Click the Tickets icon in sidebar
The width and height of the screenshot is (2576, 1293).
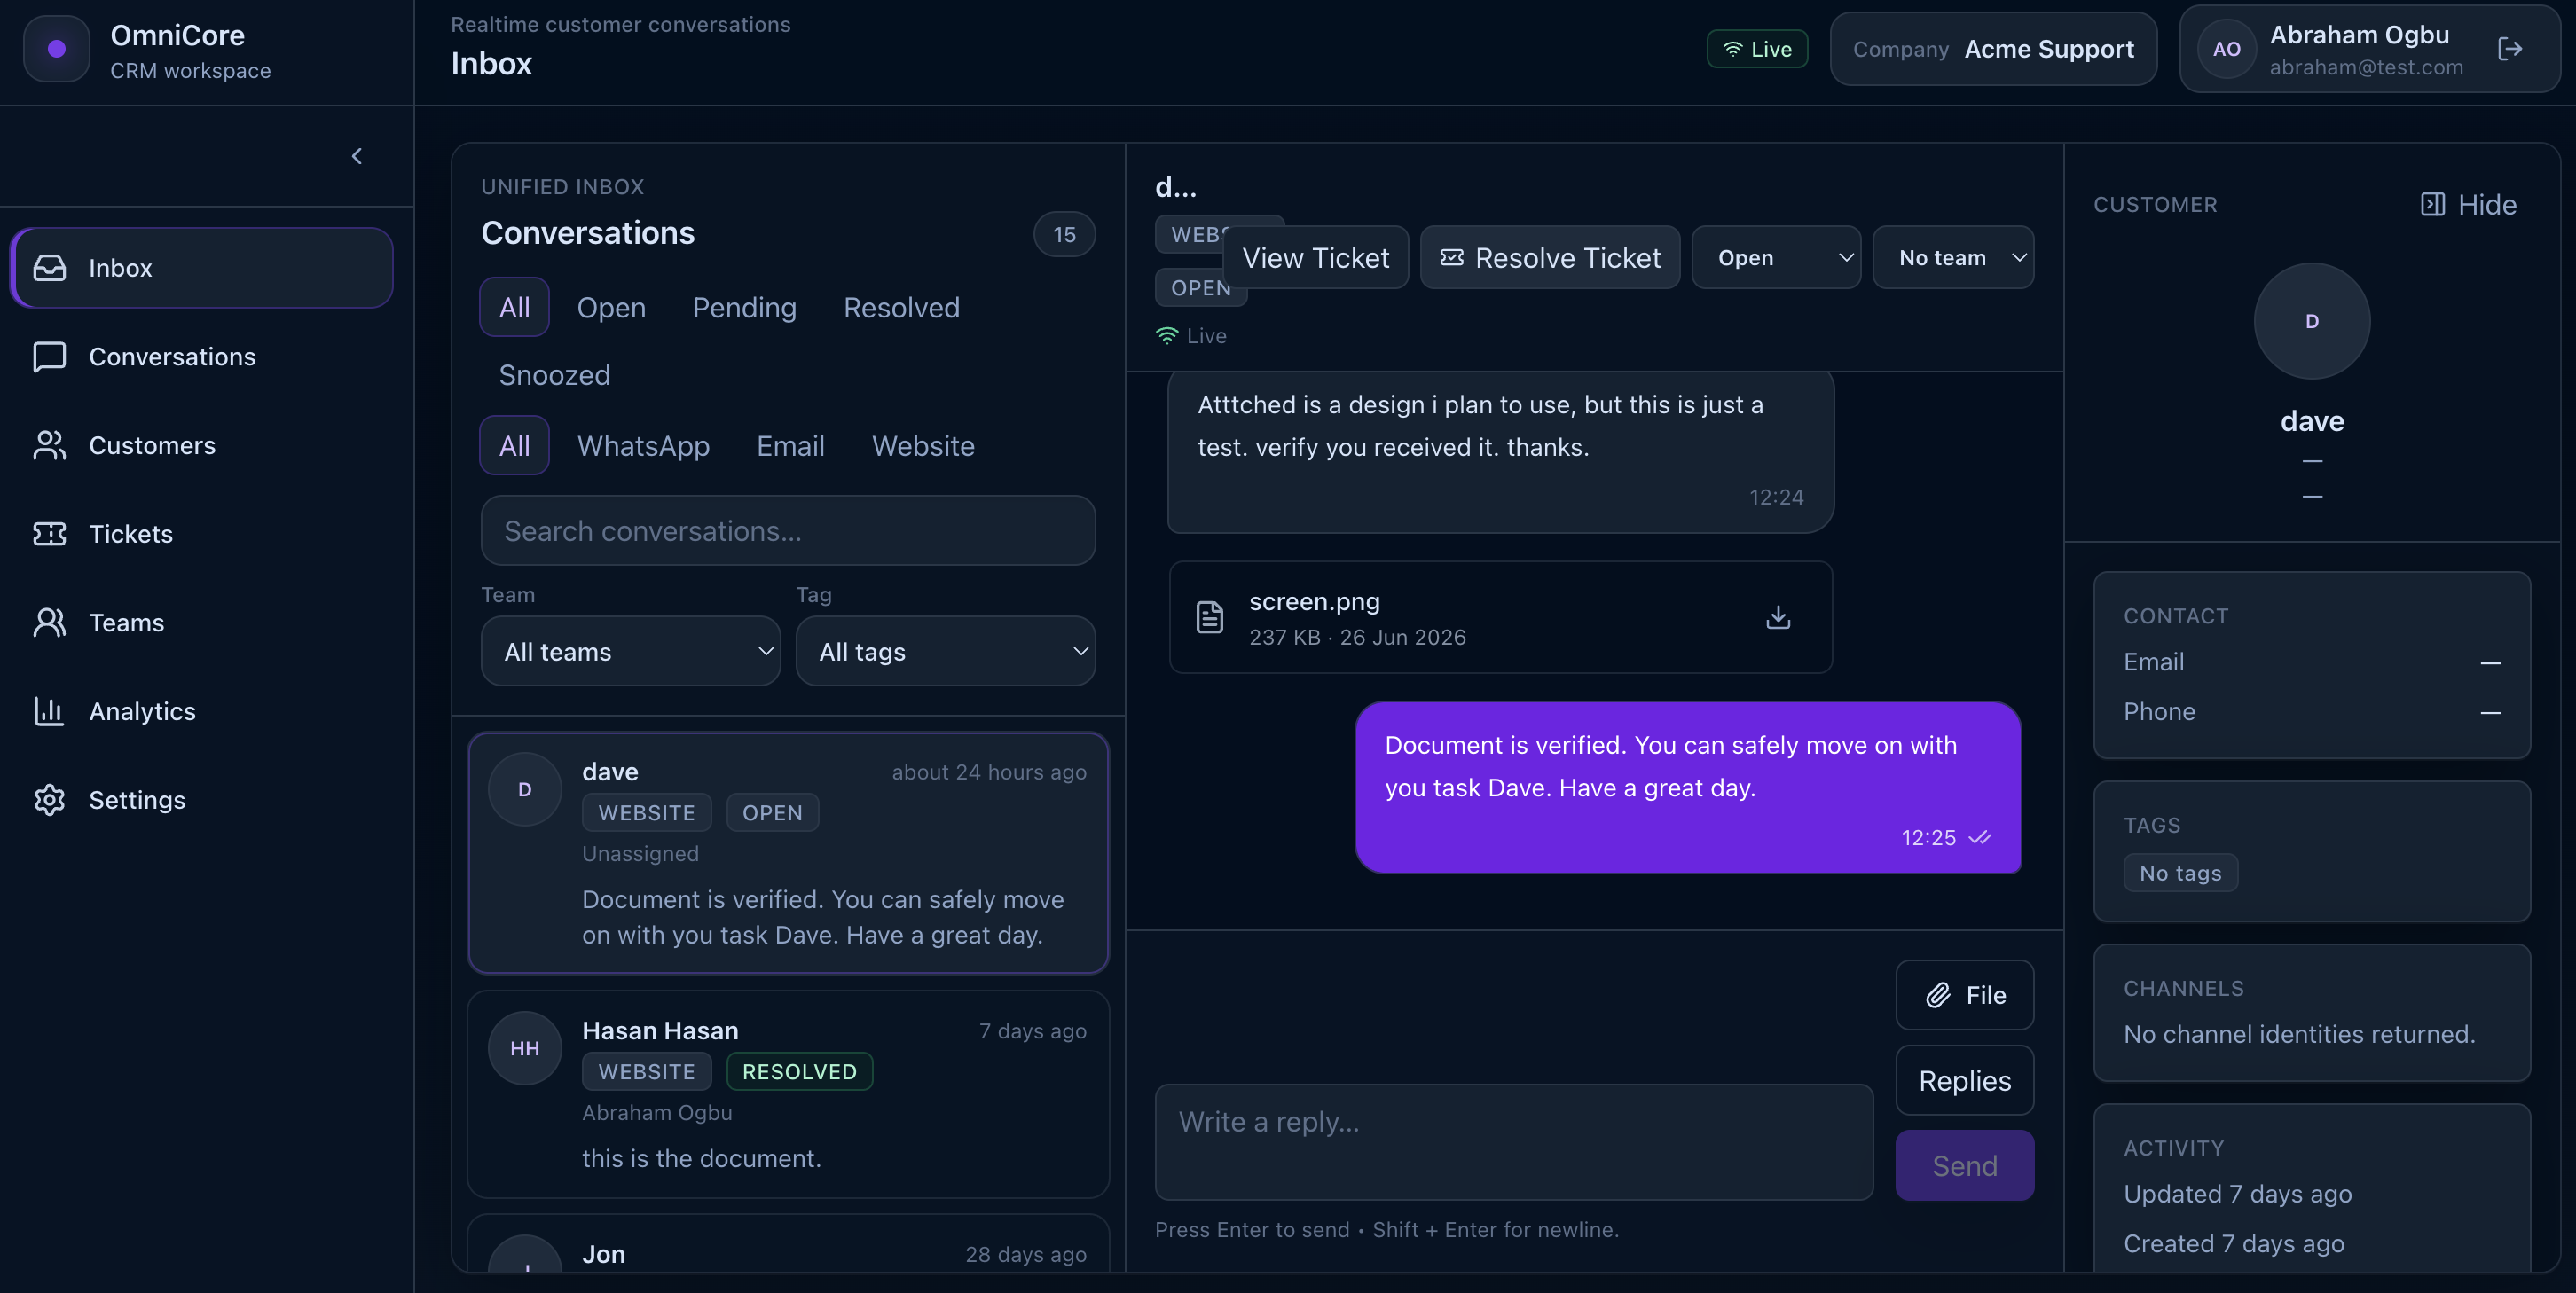[x=49, y=534]
